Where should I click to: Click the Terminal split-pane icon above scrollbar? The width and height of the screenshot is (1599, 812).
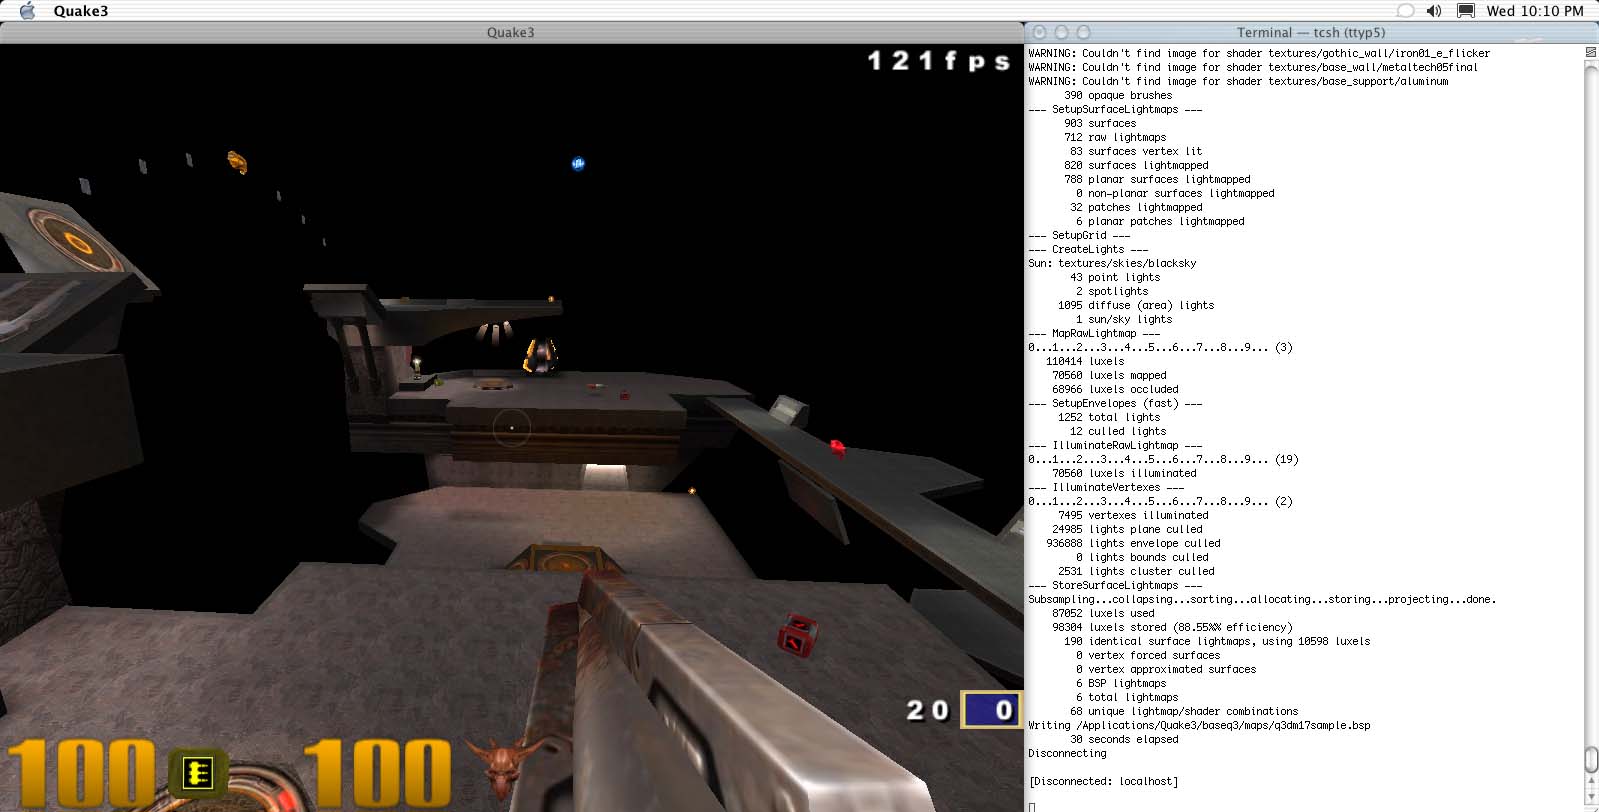click(1591, 52)
